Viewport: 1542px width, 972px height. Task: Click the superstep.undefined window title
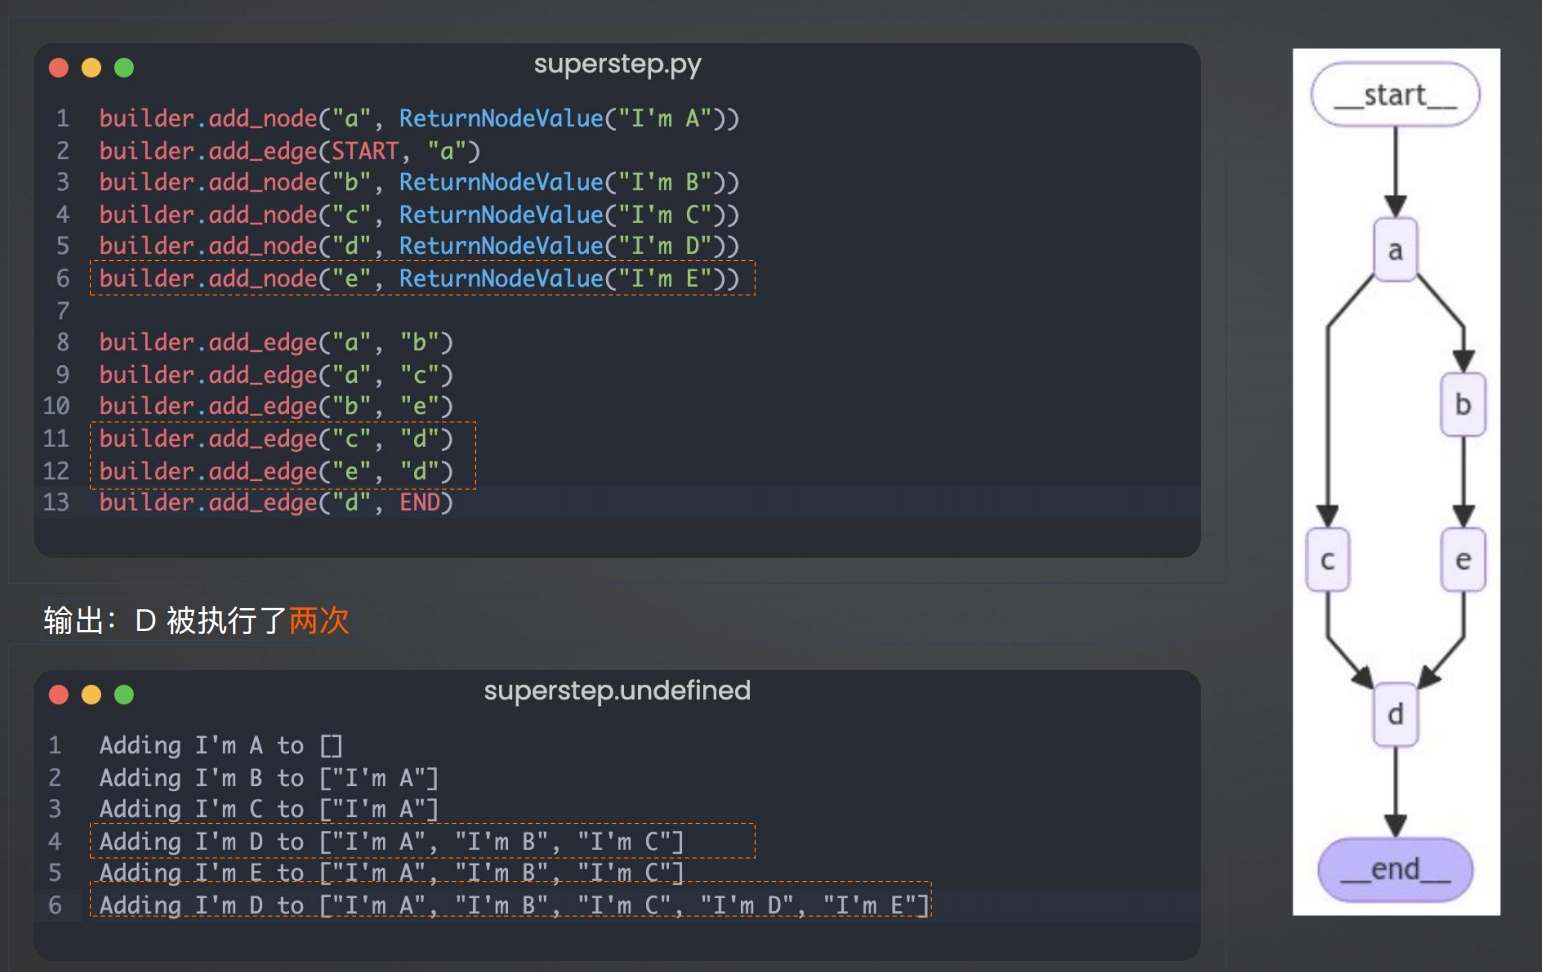pyautogui.click(x=617, y=691)
